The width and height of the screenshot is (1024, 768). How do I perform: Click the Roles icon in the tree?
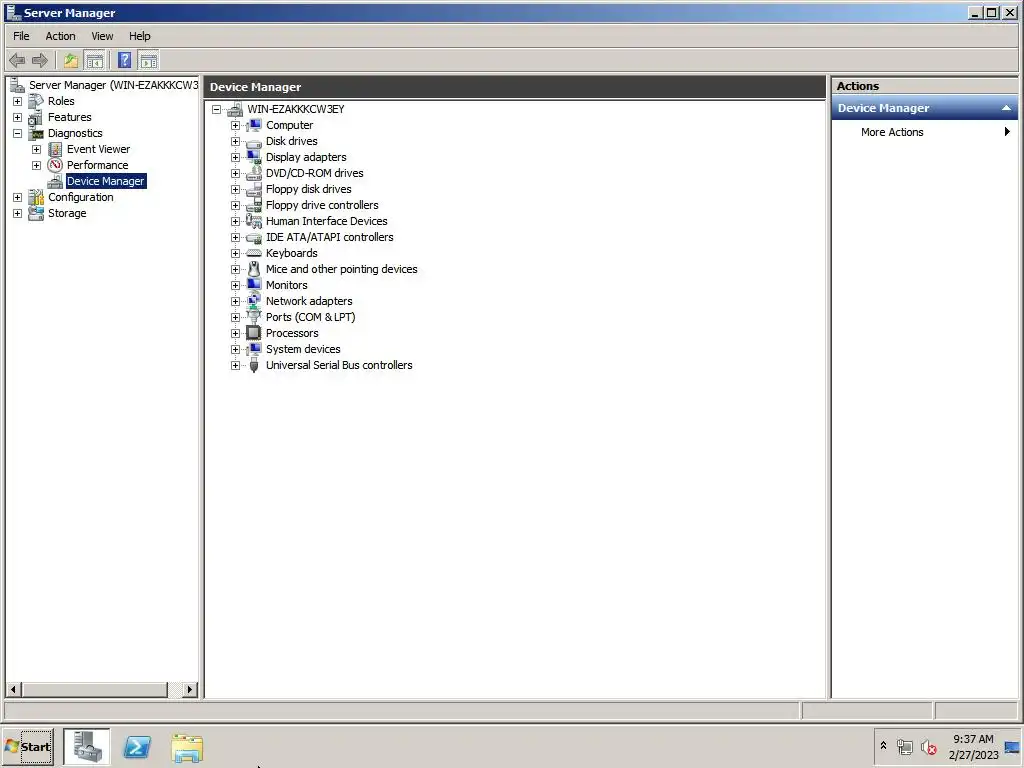[x=36, y=101]
